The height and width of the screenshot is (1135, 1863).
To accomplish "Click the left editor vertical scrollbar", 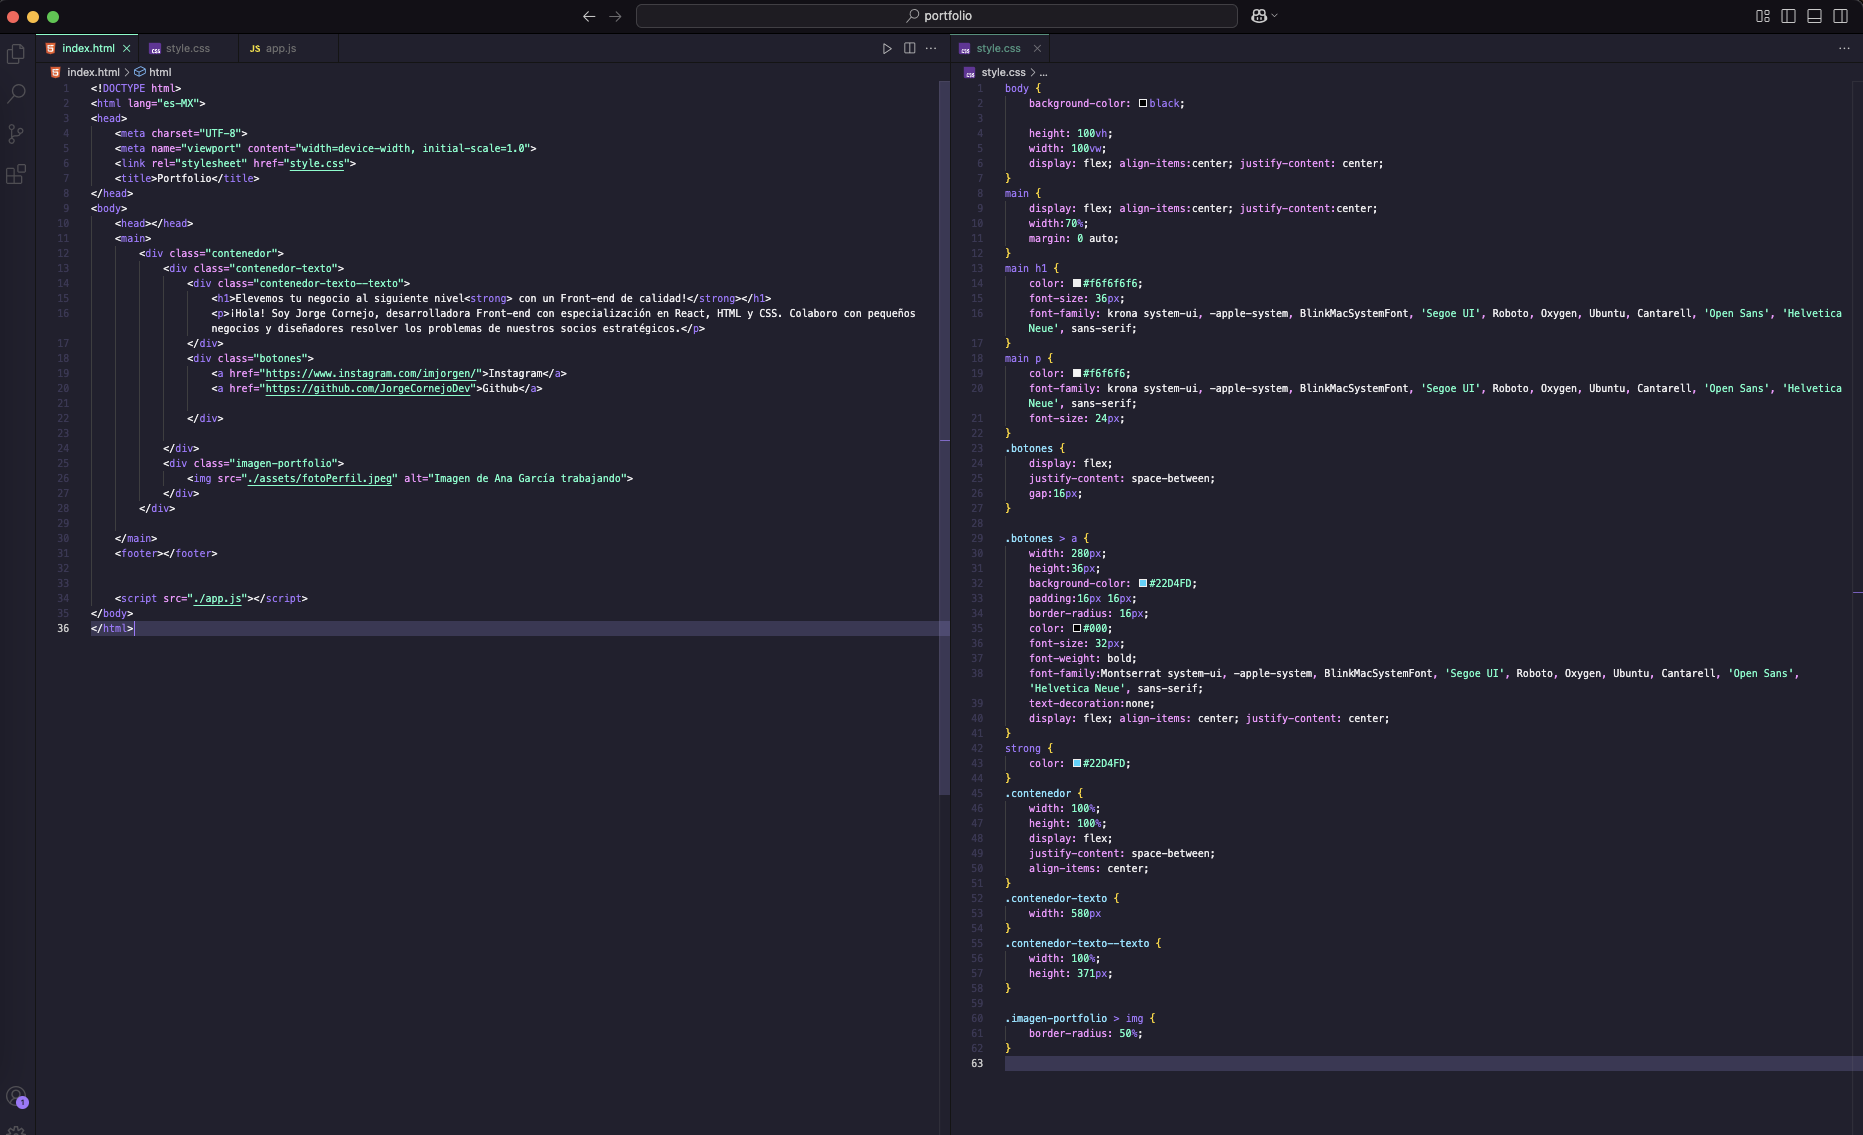I will pos(944,438).
